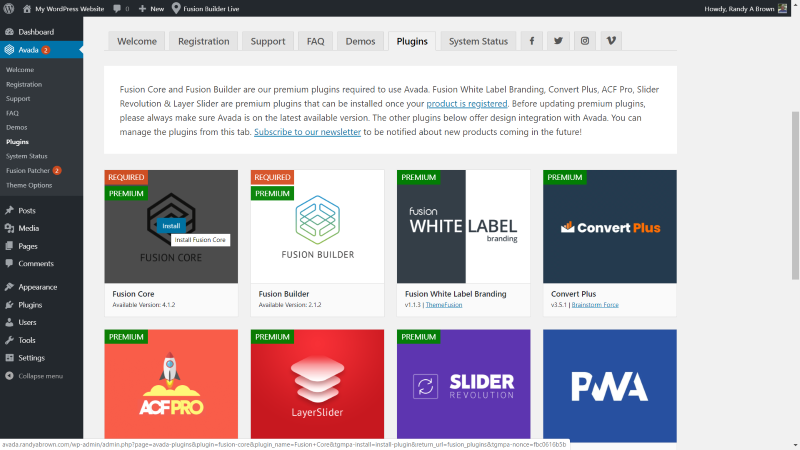
Task: Click the page vertical scrollbar thumb
Action: coord(795,195)
